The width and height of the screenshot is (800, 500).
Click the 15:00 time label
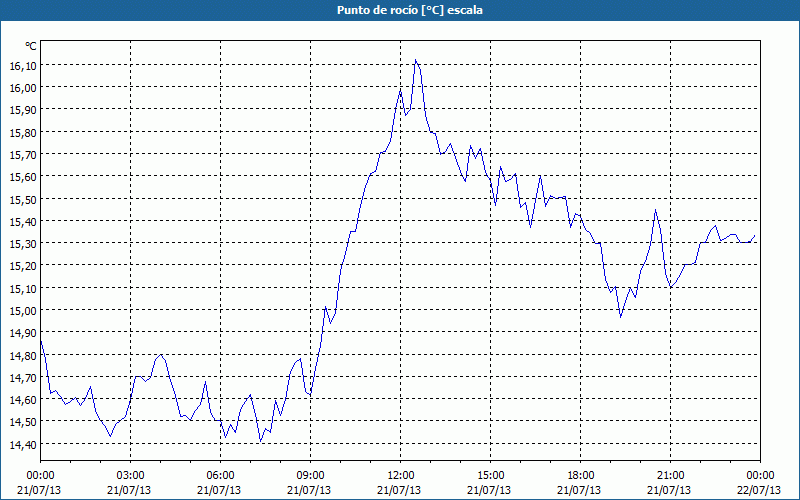(x=490, y=476)
